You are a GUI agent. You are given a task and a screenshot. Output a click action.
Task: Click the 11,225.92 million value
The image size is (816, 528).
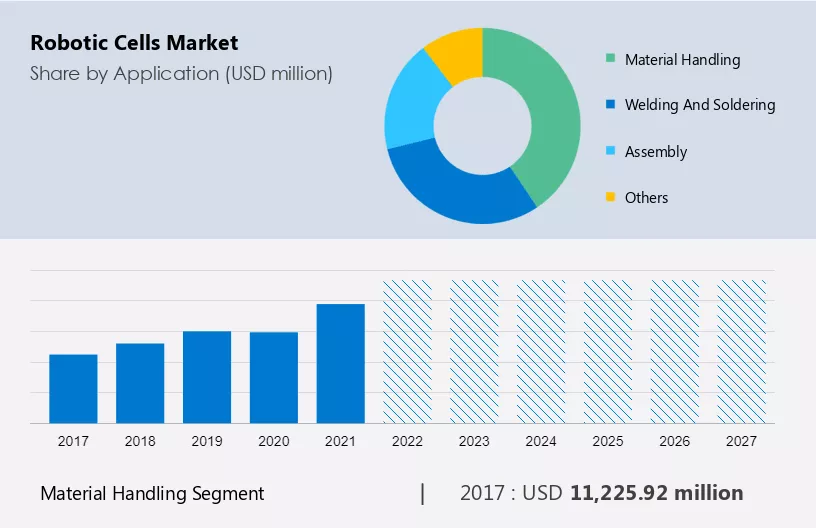click(x=657, y=493)
